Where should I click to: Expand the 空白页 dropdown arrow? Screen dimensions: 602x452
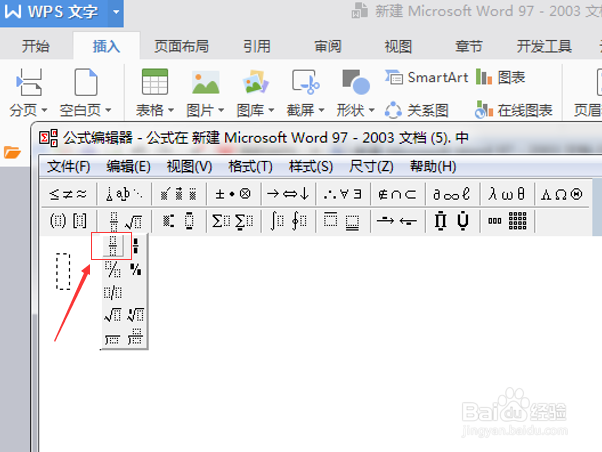(108, 110)
